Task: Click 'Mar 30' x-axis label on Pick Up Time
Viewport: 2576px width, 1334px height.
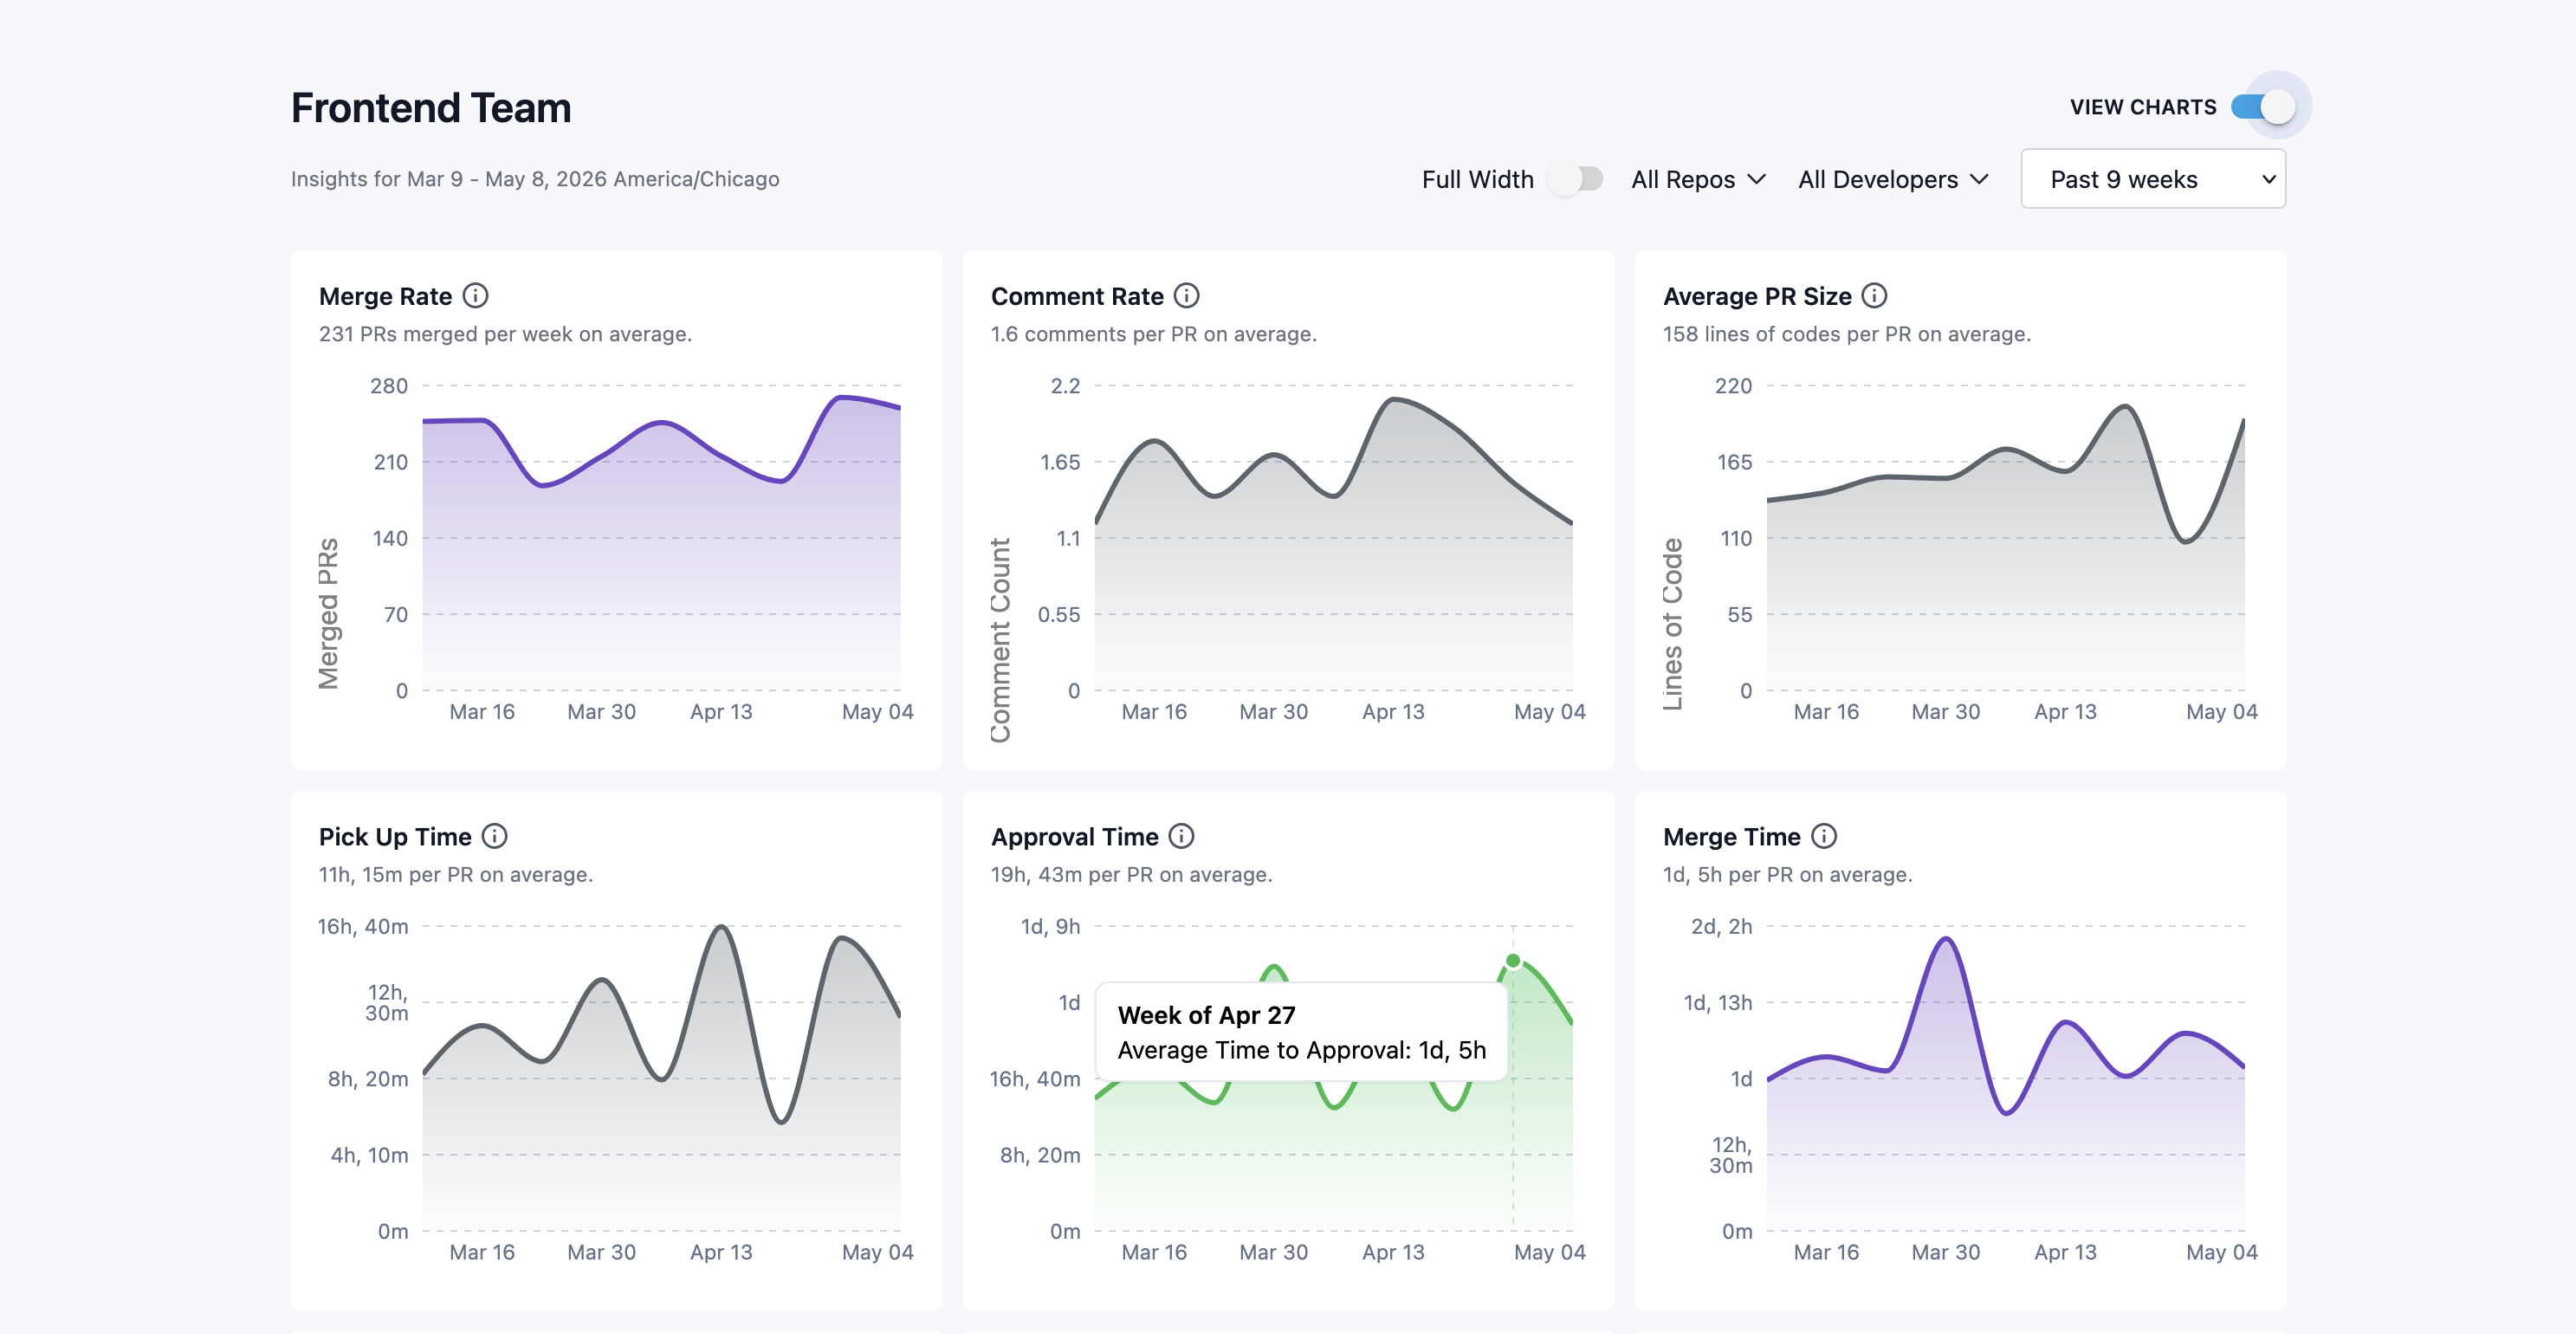Action: click(x=601, y=1252)
